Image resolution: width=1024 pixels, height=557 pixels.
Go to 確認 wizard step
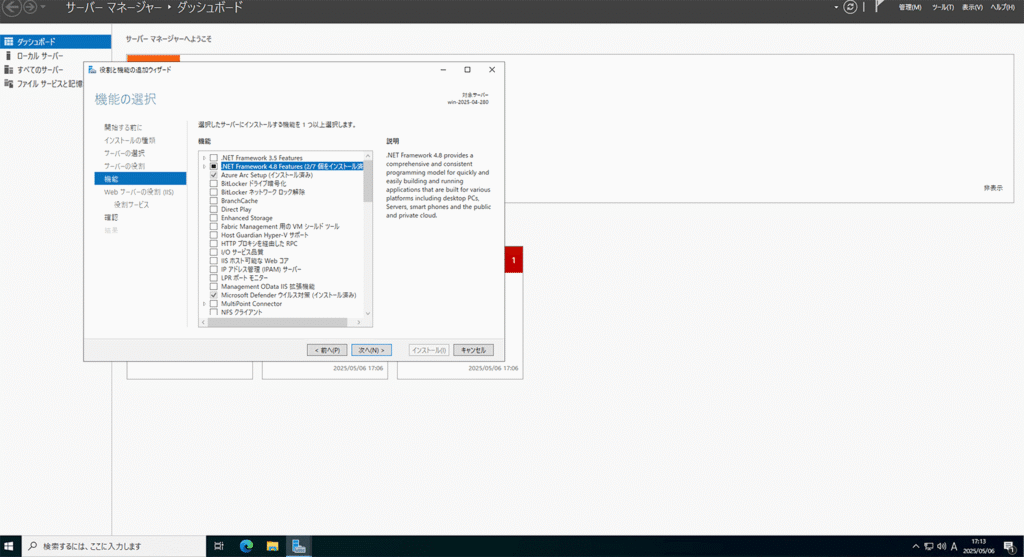tap(111, 217)
